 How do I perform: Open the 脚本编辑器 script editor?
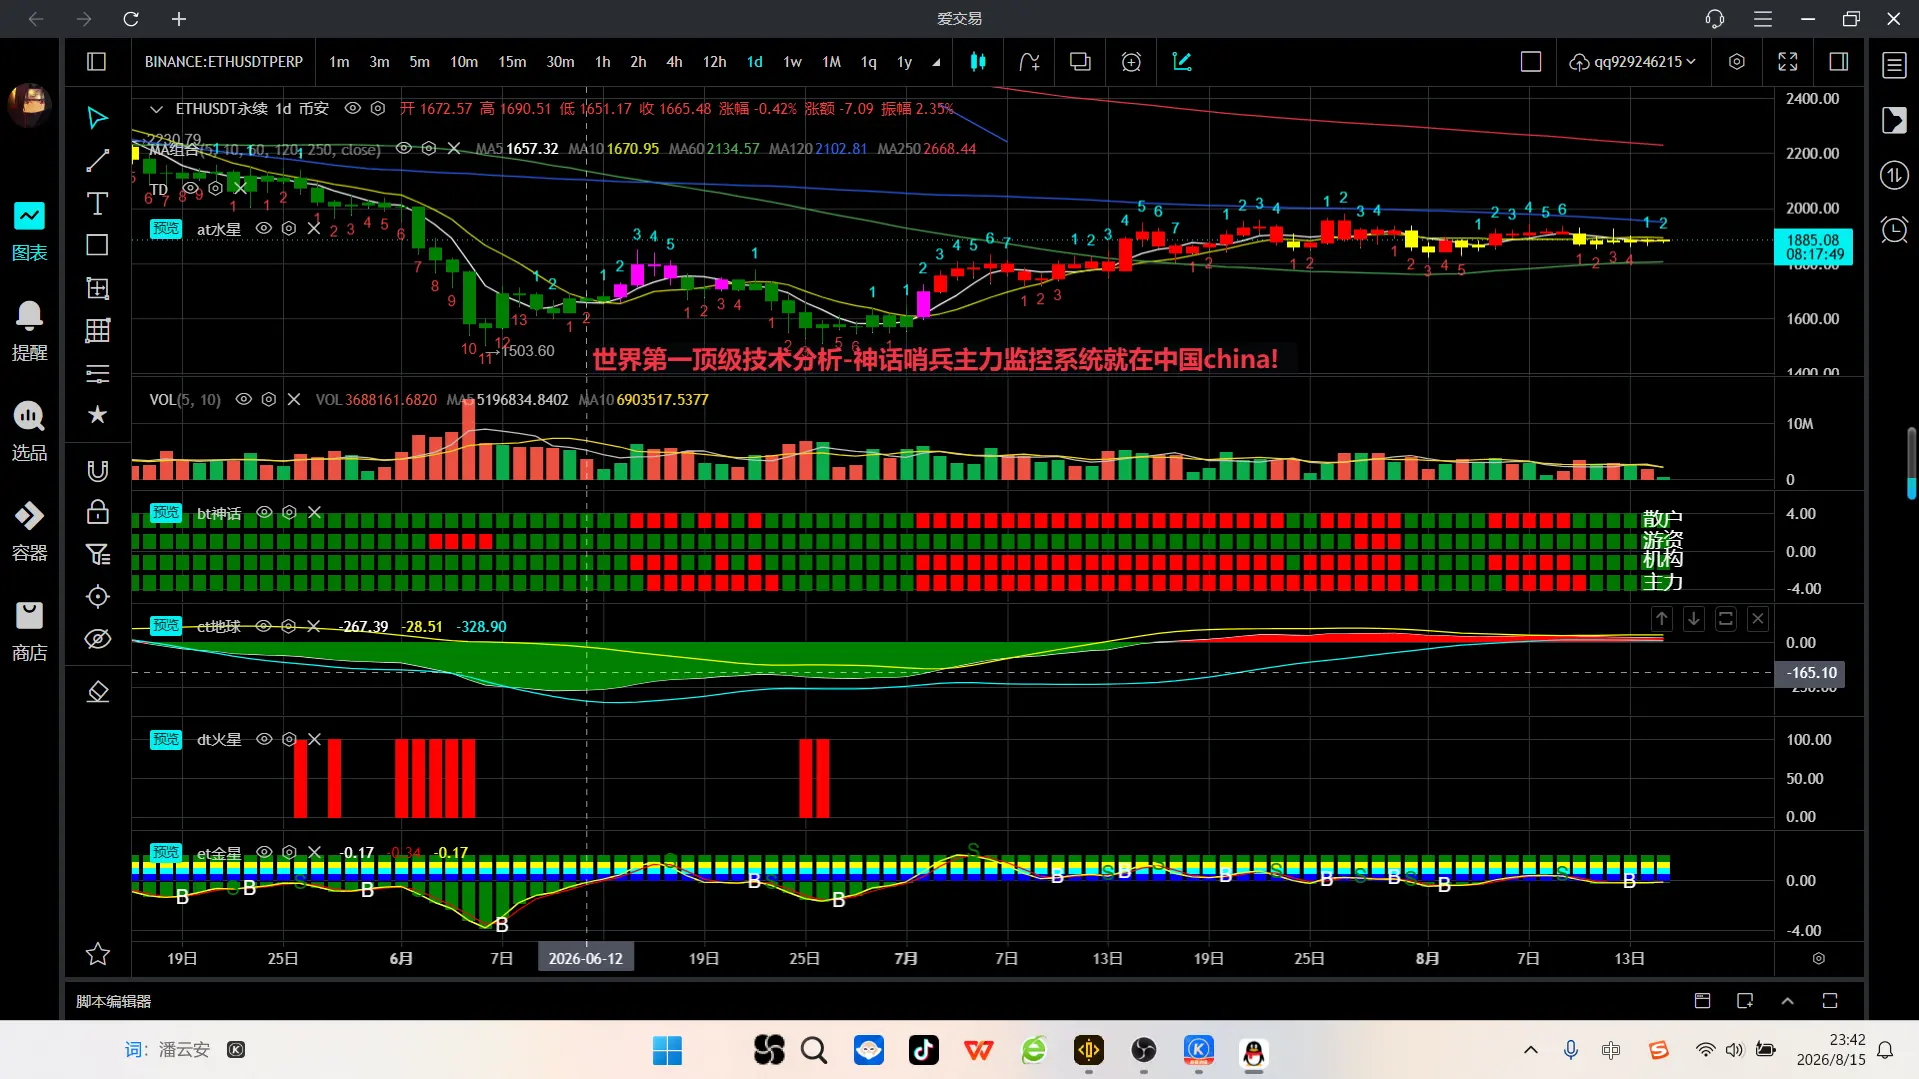point(114,1001)
